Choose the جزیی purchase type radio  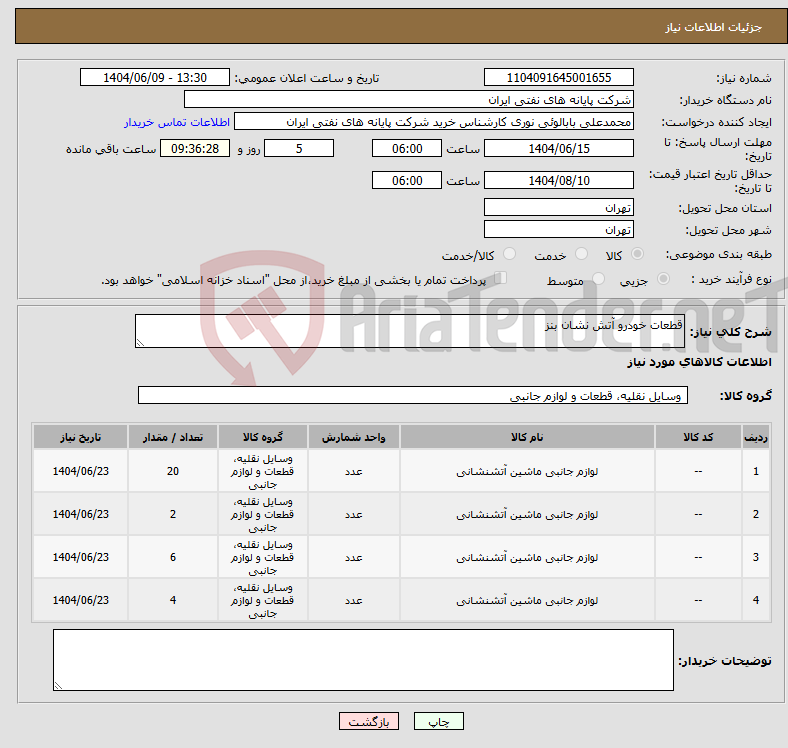(x=663, y=279)
